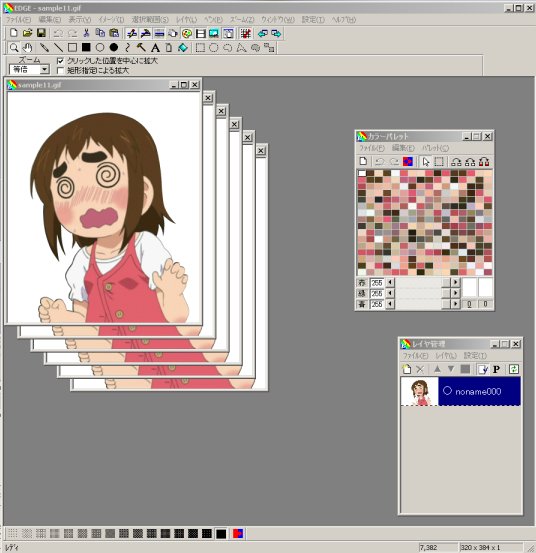Toggle the grid display icon
536x553 pixels.
[x=245, y=34]
